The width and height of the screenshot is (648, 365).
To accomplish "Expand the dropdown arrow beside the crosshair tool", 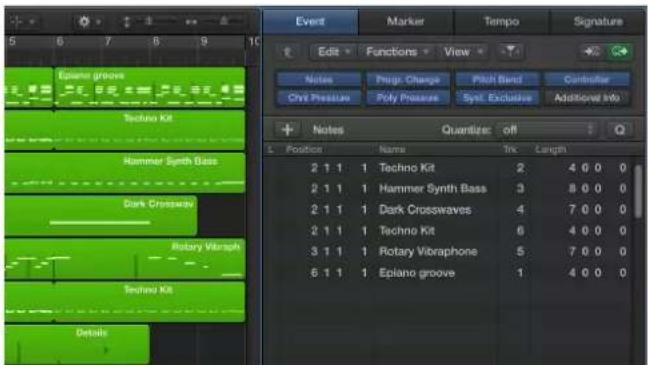I will (x=32, y=21).
